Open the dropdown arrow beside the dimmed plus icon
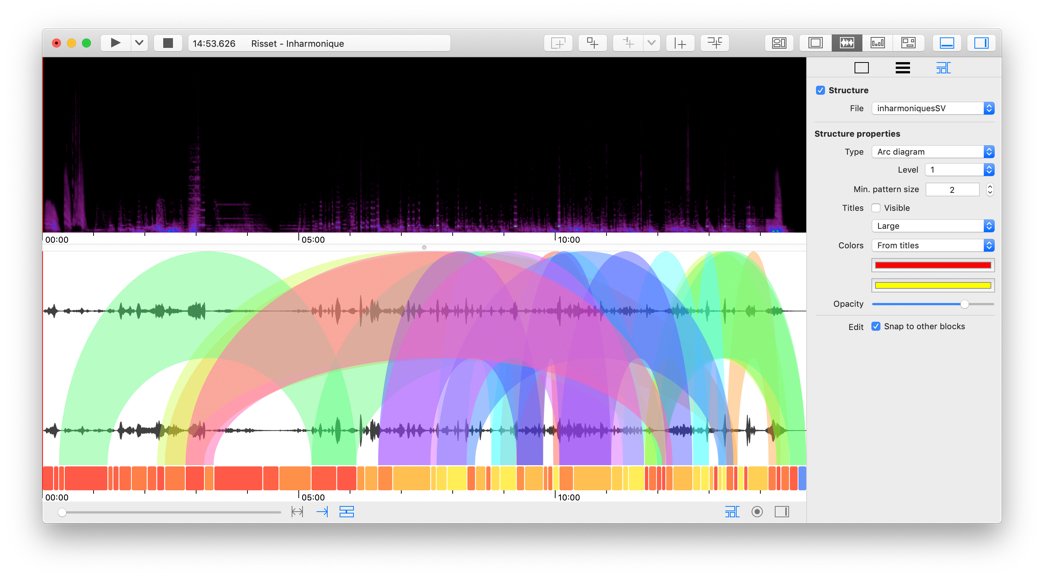 click(651, 43)
